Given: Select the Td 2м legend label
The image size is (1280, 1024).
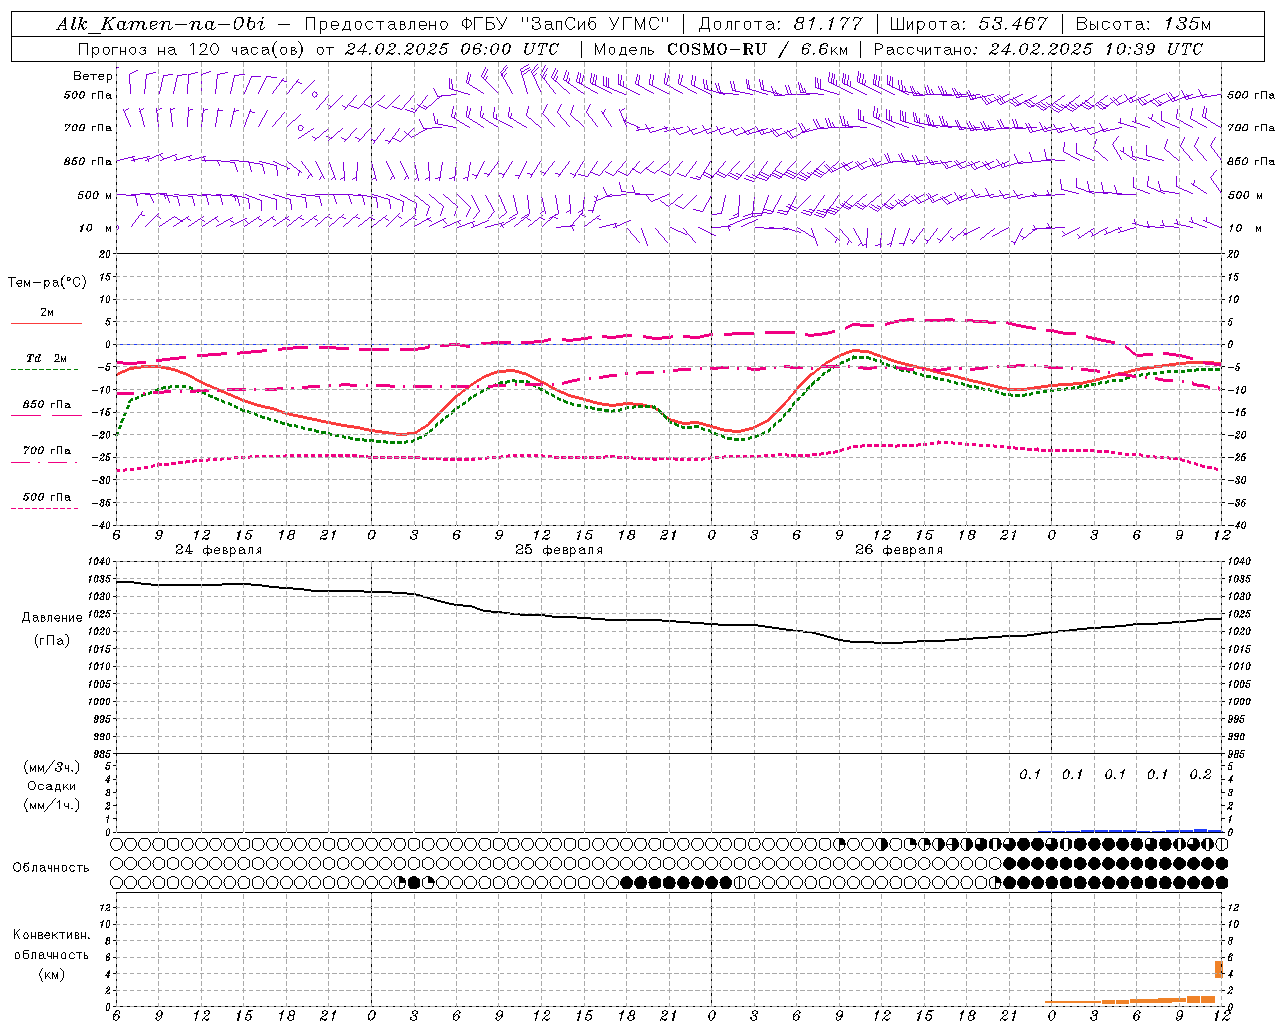Looking at the screenshot, I should tap(46, 358).
